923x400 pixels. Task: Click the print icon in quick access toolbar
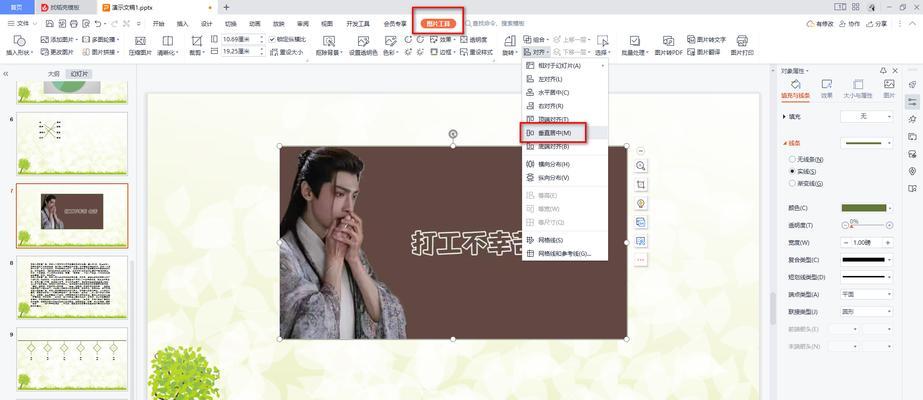click(x=74, y=24)
